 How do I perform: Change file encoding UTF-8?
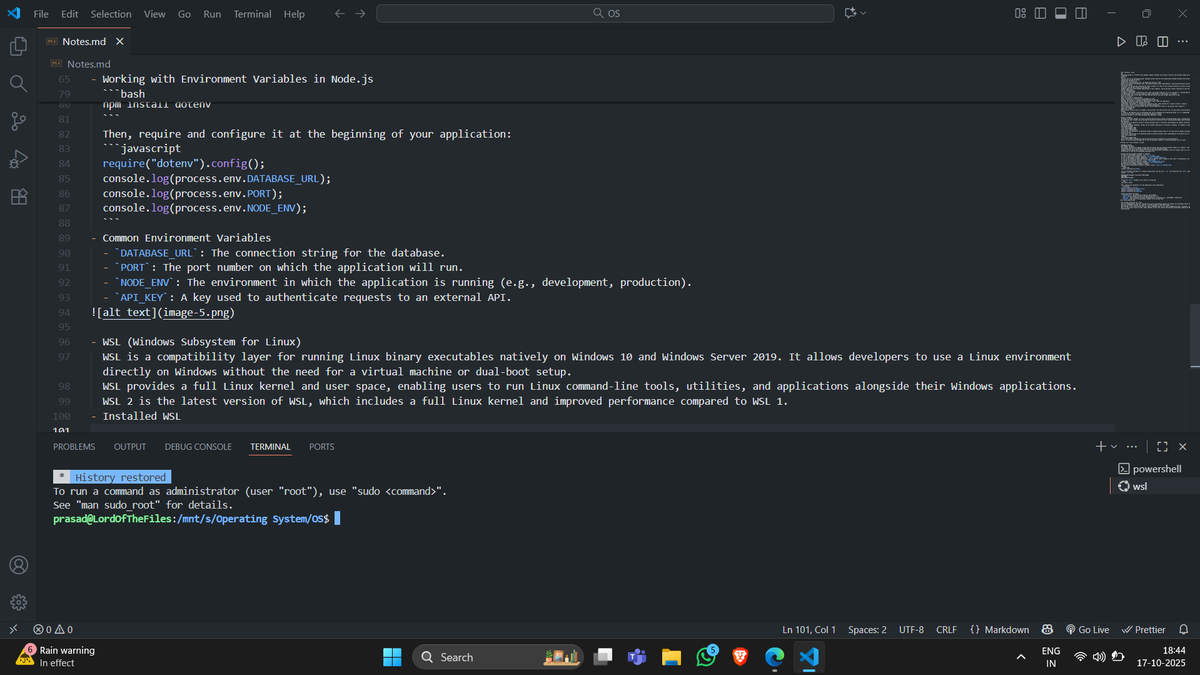(911, 630)
